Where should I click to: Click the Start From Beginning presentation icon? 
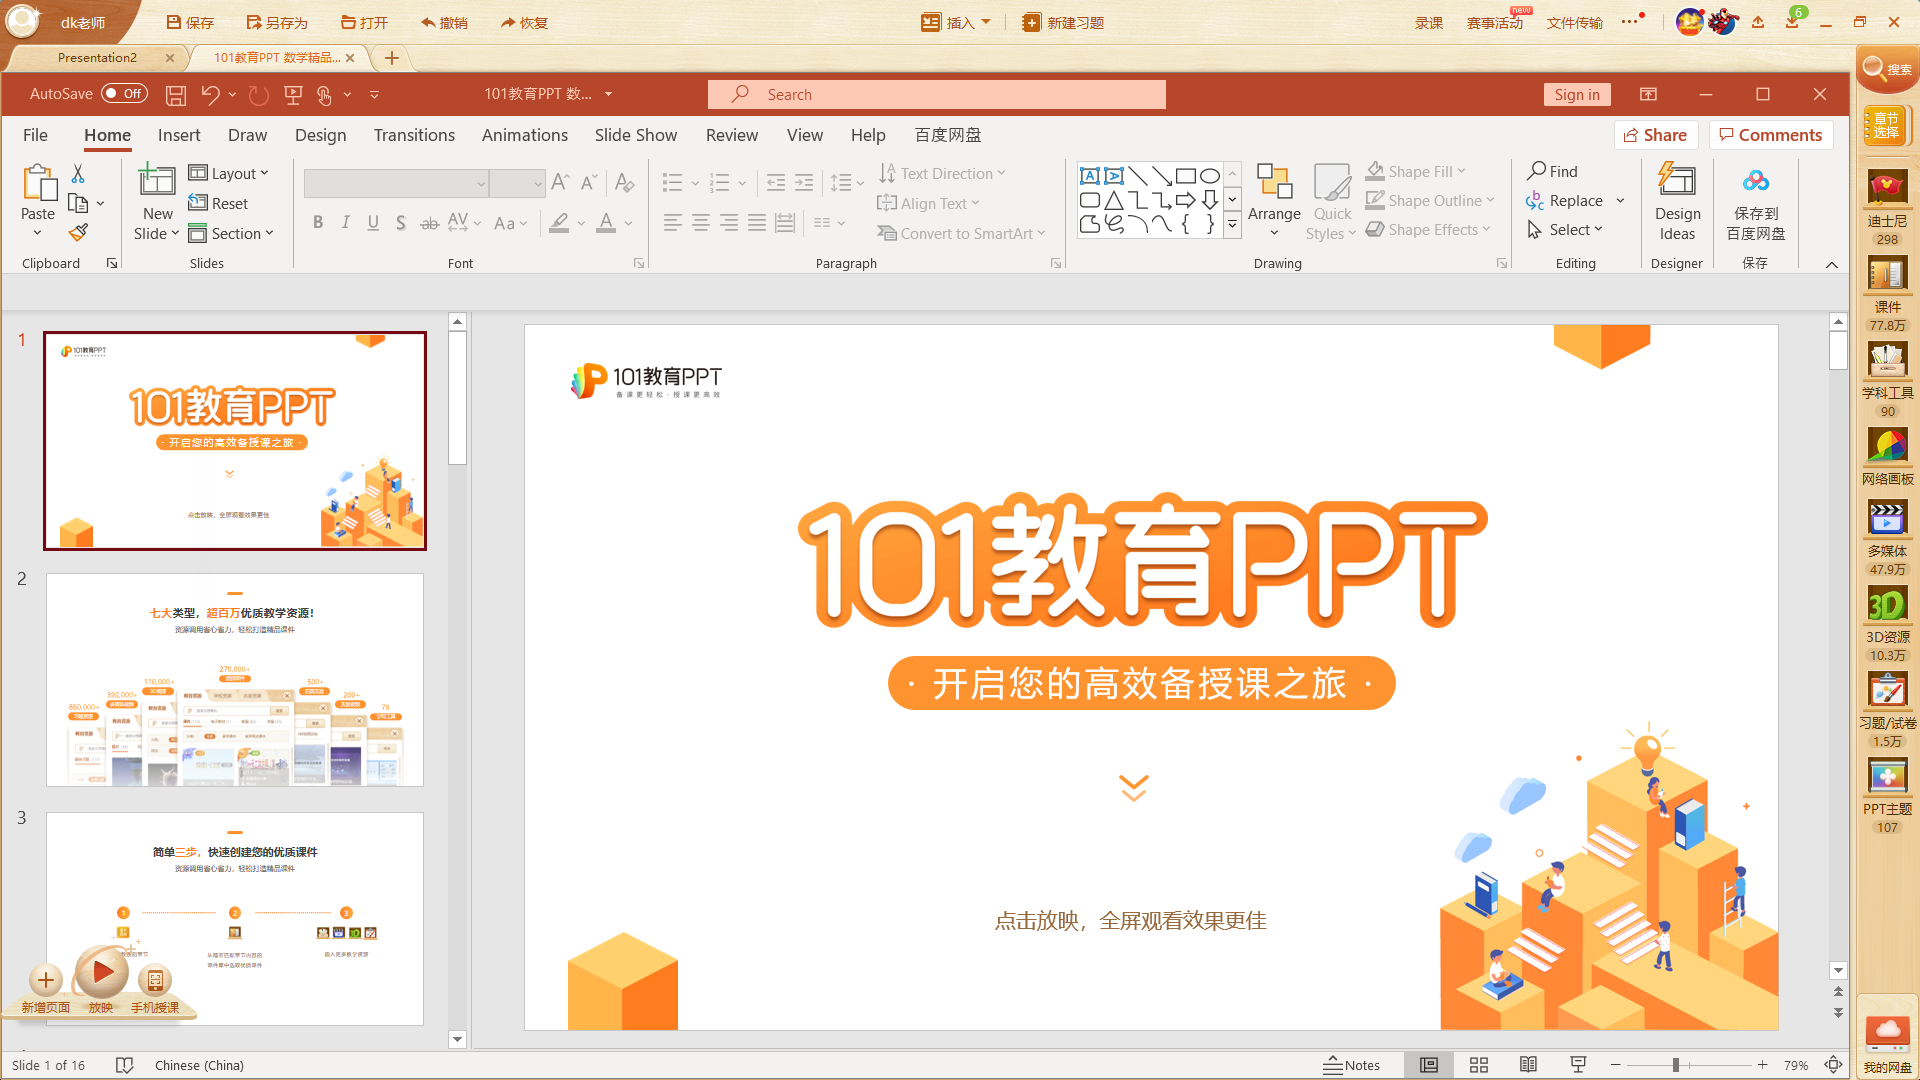point(293,95)
